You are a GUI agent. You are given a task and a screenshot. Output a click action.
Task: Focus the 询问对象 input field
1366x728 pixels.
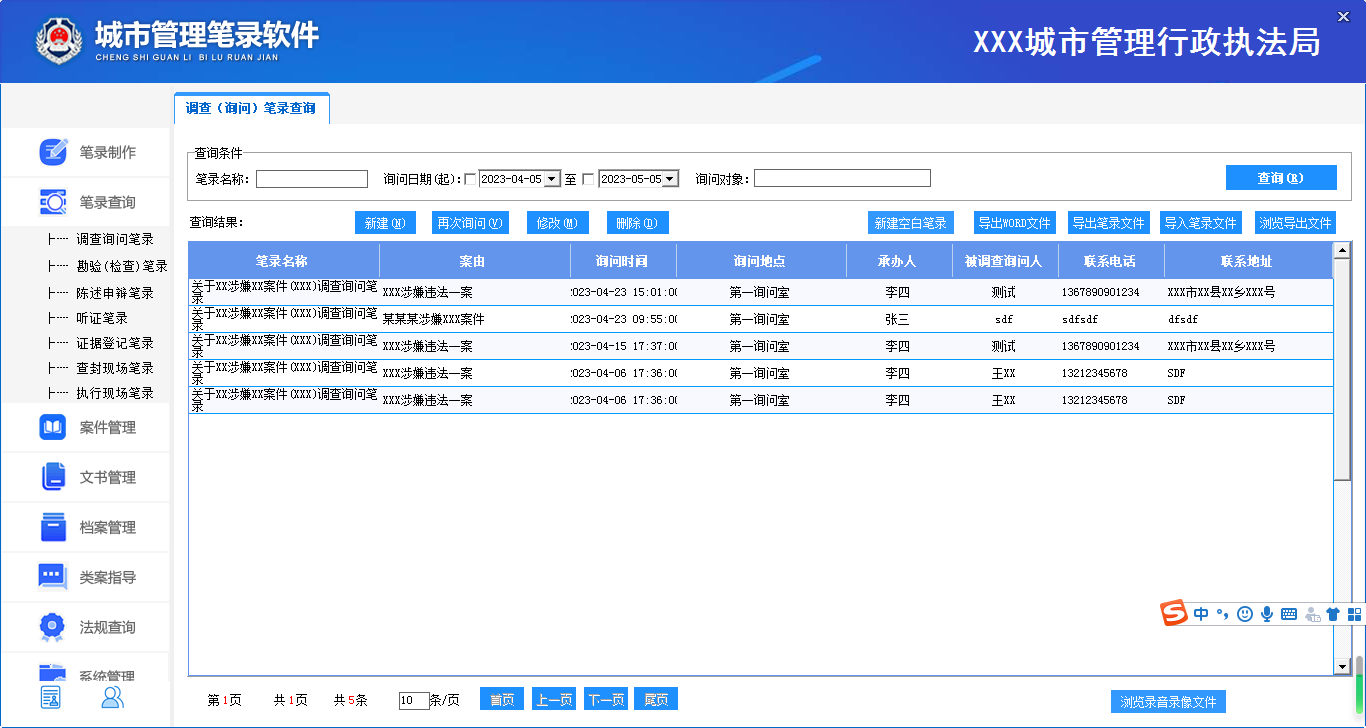point(842,178)
